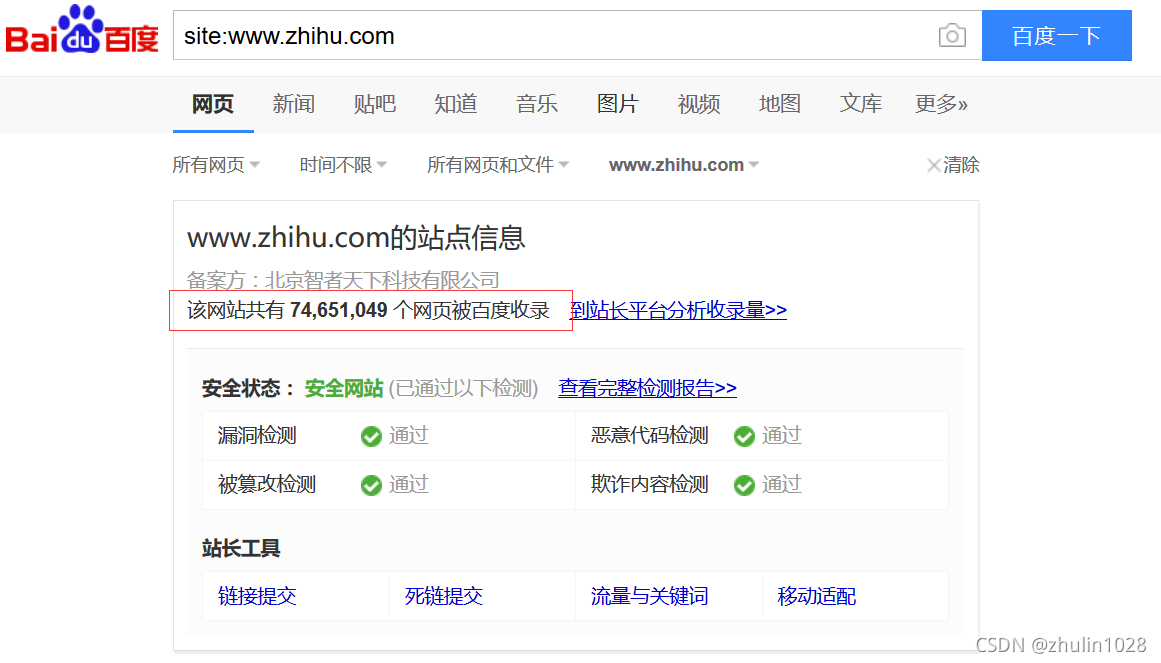Select the 视频 tab

(x=699, y=104)
